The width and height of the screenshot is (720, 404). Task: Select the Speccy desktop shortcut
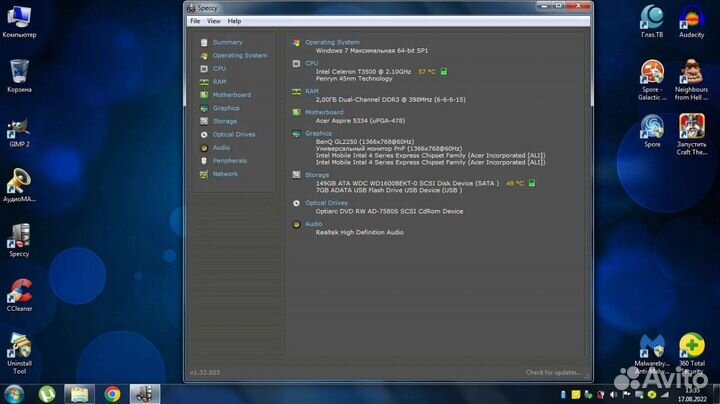(19, 240)
